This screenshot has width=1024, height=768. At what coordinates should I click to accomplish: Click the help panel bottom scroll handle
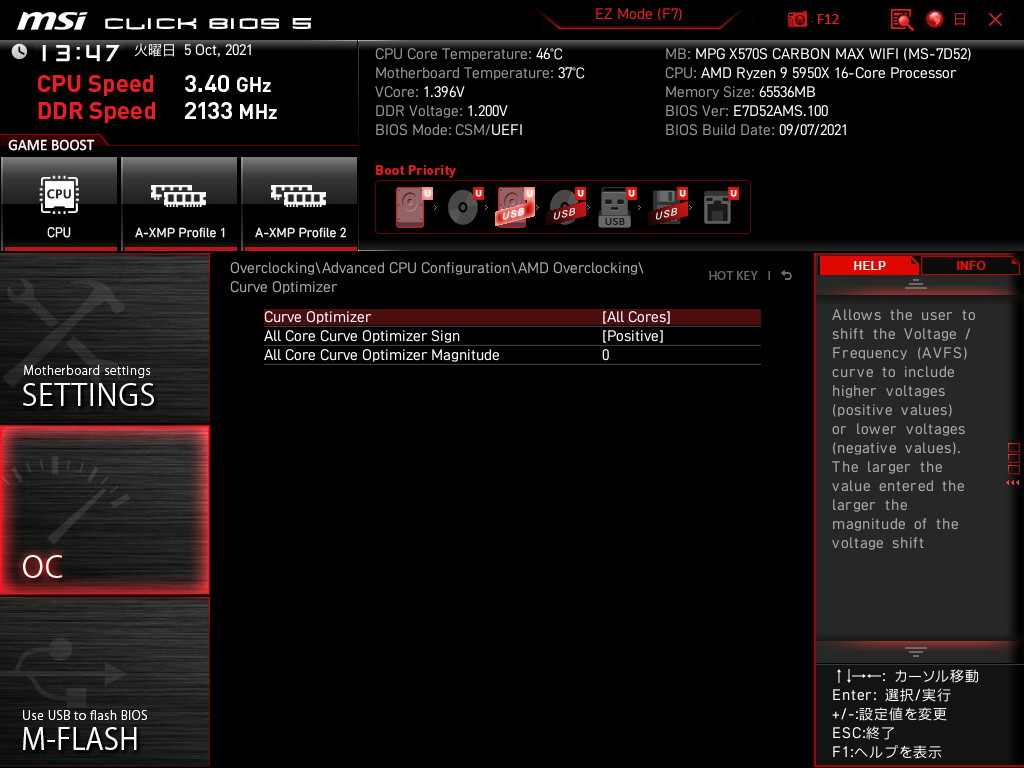(916, 652)
